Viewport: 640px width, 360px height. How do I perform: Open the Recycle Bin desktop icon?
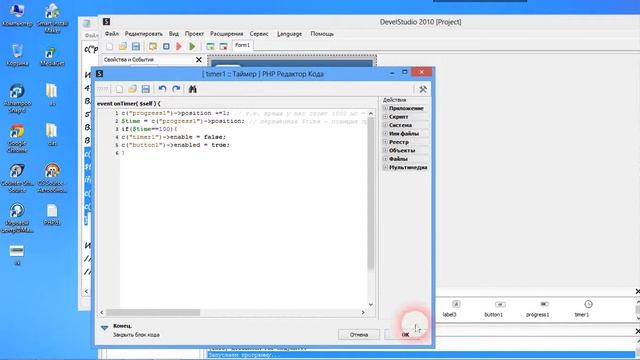[x=17, y=55]
